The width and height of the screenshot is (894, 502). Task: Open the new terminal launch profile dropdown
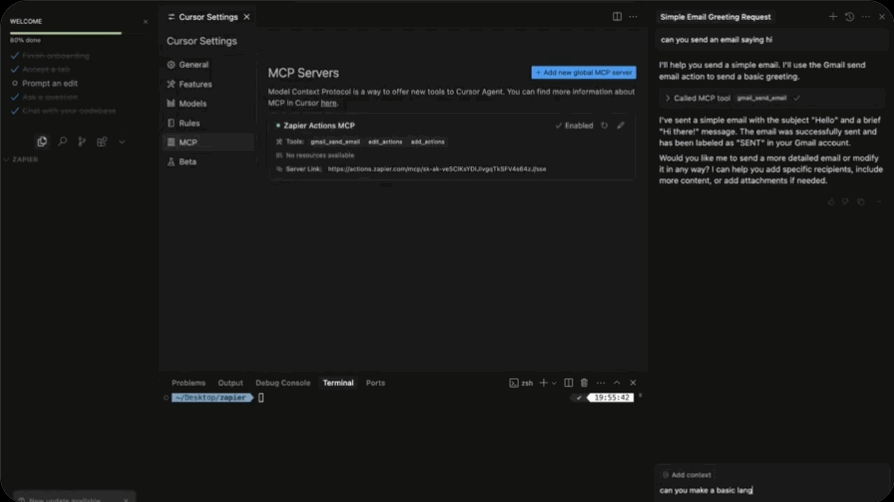(x=554, y=383)
